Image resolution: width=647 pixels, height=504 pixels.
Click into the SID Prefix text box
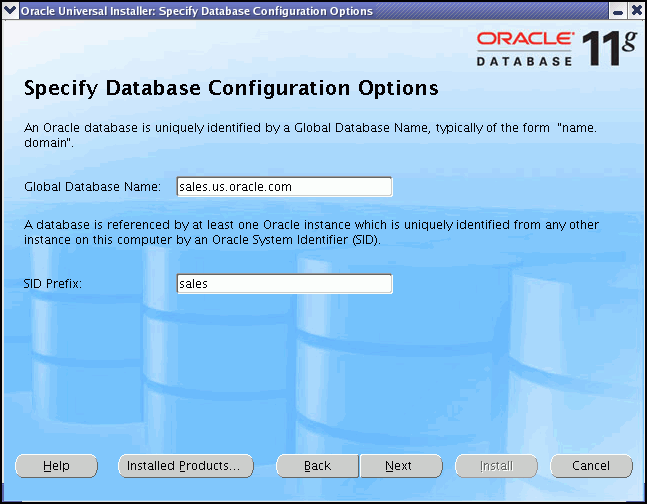tap(284, 284)
